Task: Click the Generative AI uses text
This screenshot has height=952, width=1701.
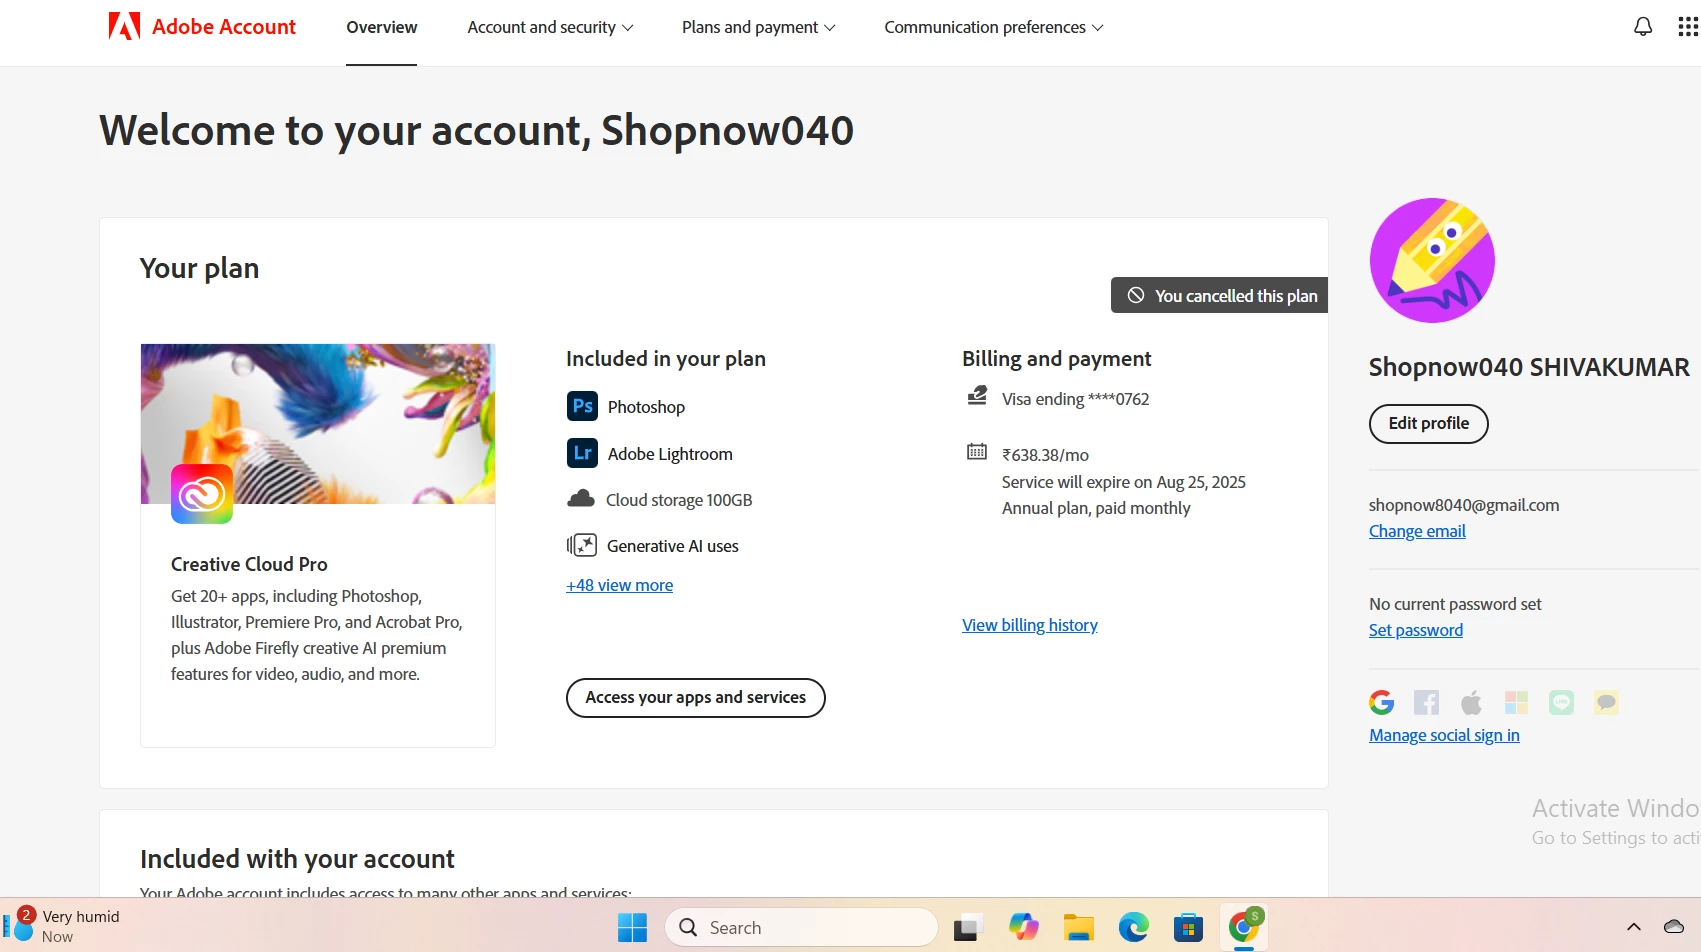Action: pyautogui.click(x=673, y=546)
